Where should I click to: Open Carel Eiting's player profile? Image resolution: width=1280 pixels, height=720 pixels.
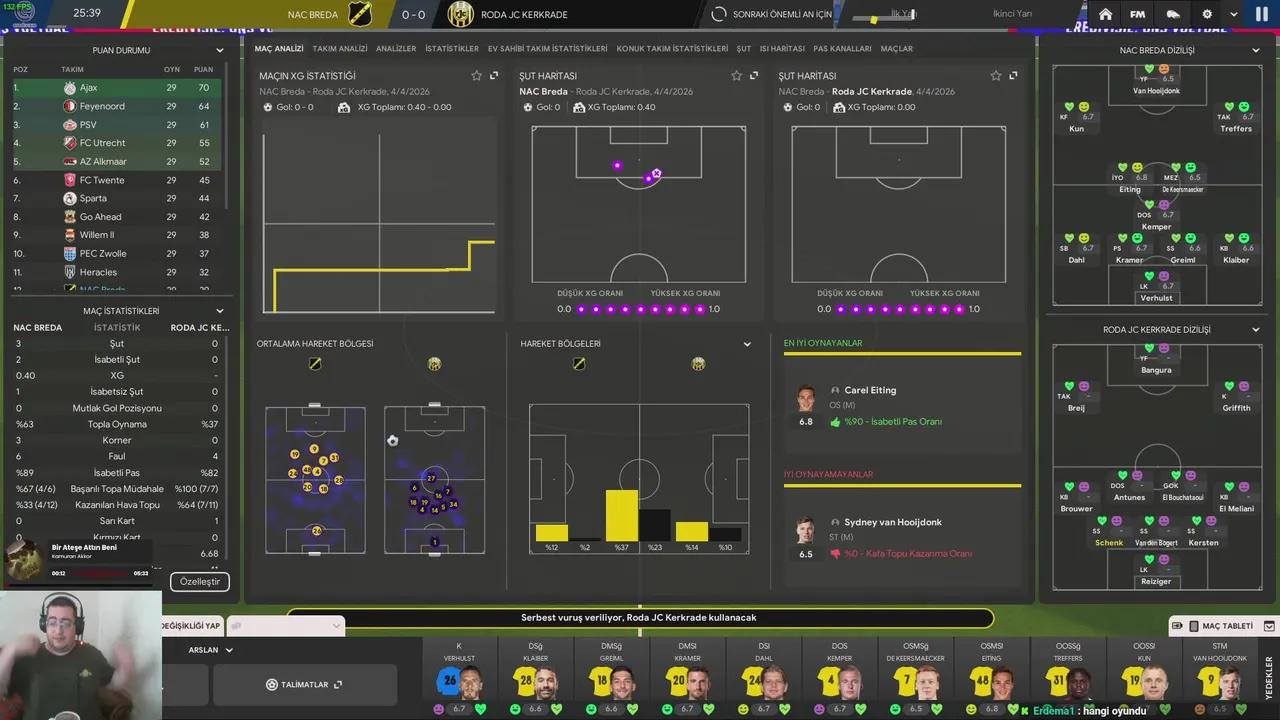(x=870, y=390)
